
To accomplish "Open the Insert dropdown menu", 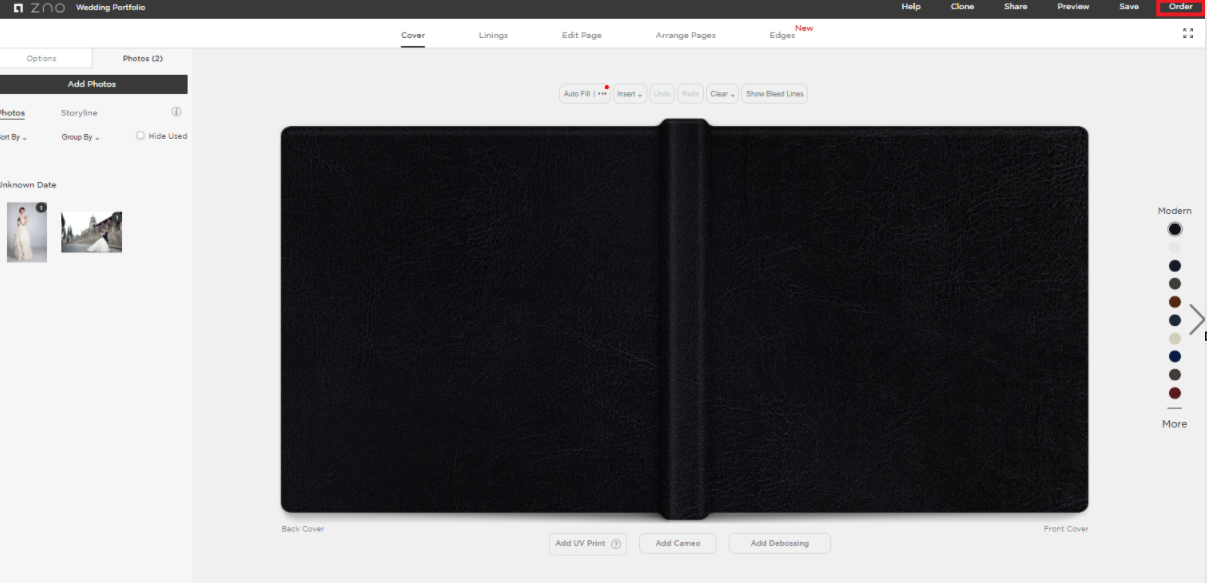I will 629,94.
